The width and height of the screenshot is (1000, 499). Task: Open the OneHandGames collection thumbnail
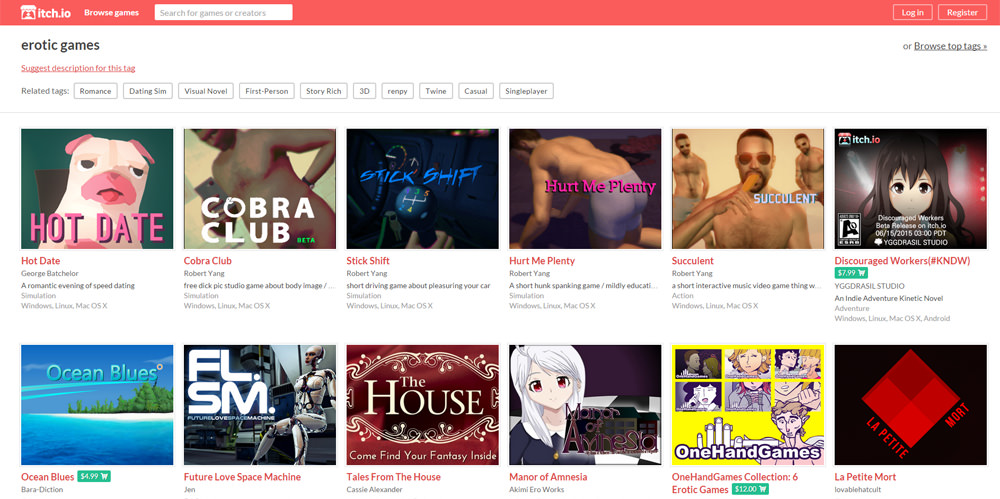[x=748, y=405]
